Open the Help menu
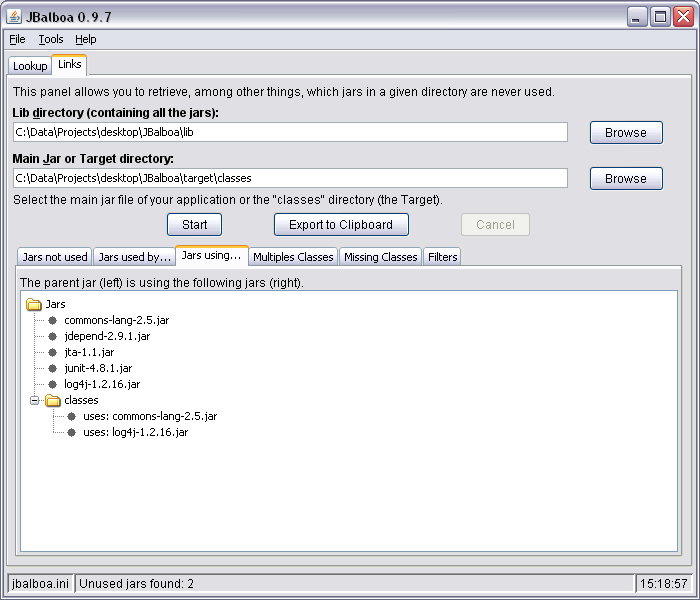700x600 pixels. coord(85,39)
